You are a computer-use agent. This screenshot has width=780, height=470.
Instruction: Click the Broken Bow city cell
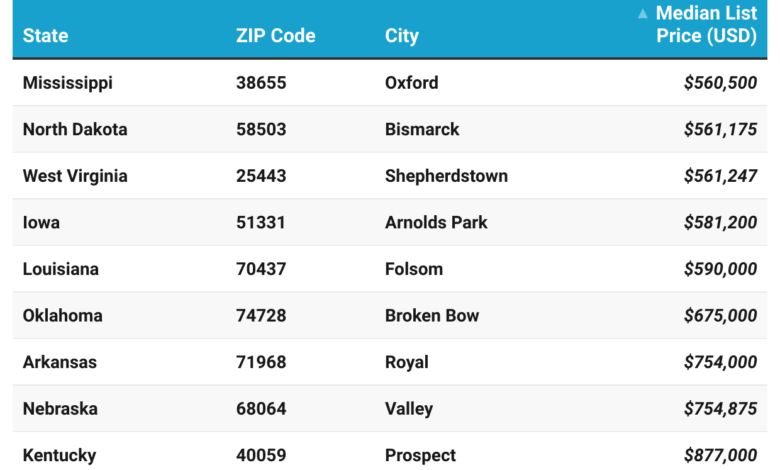coord(432,316)
